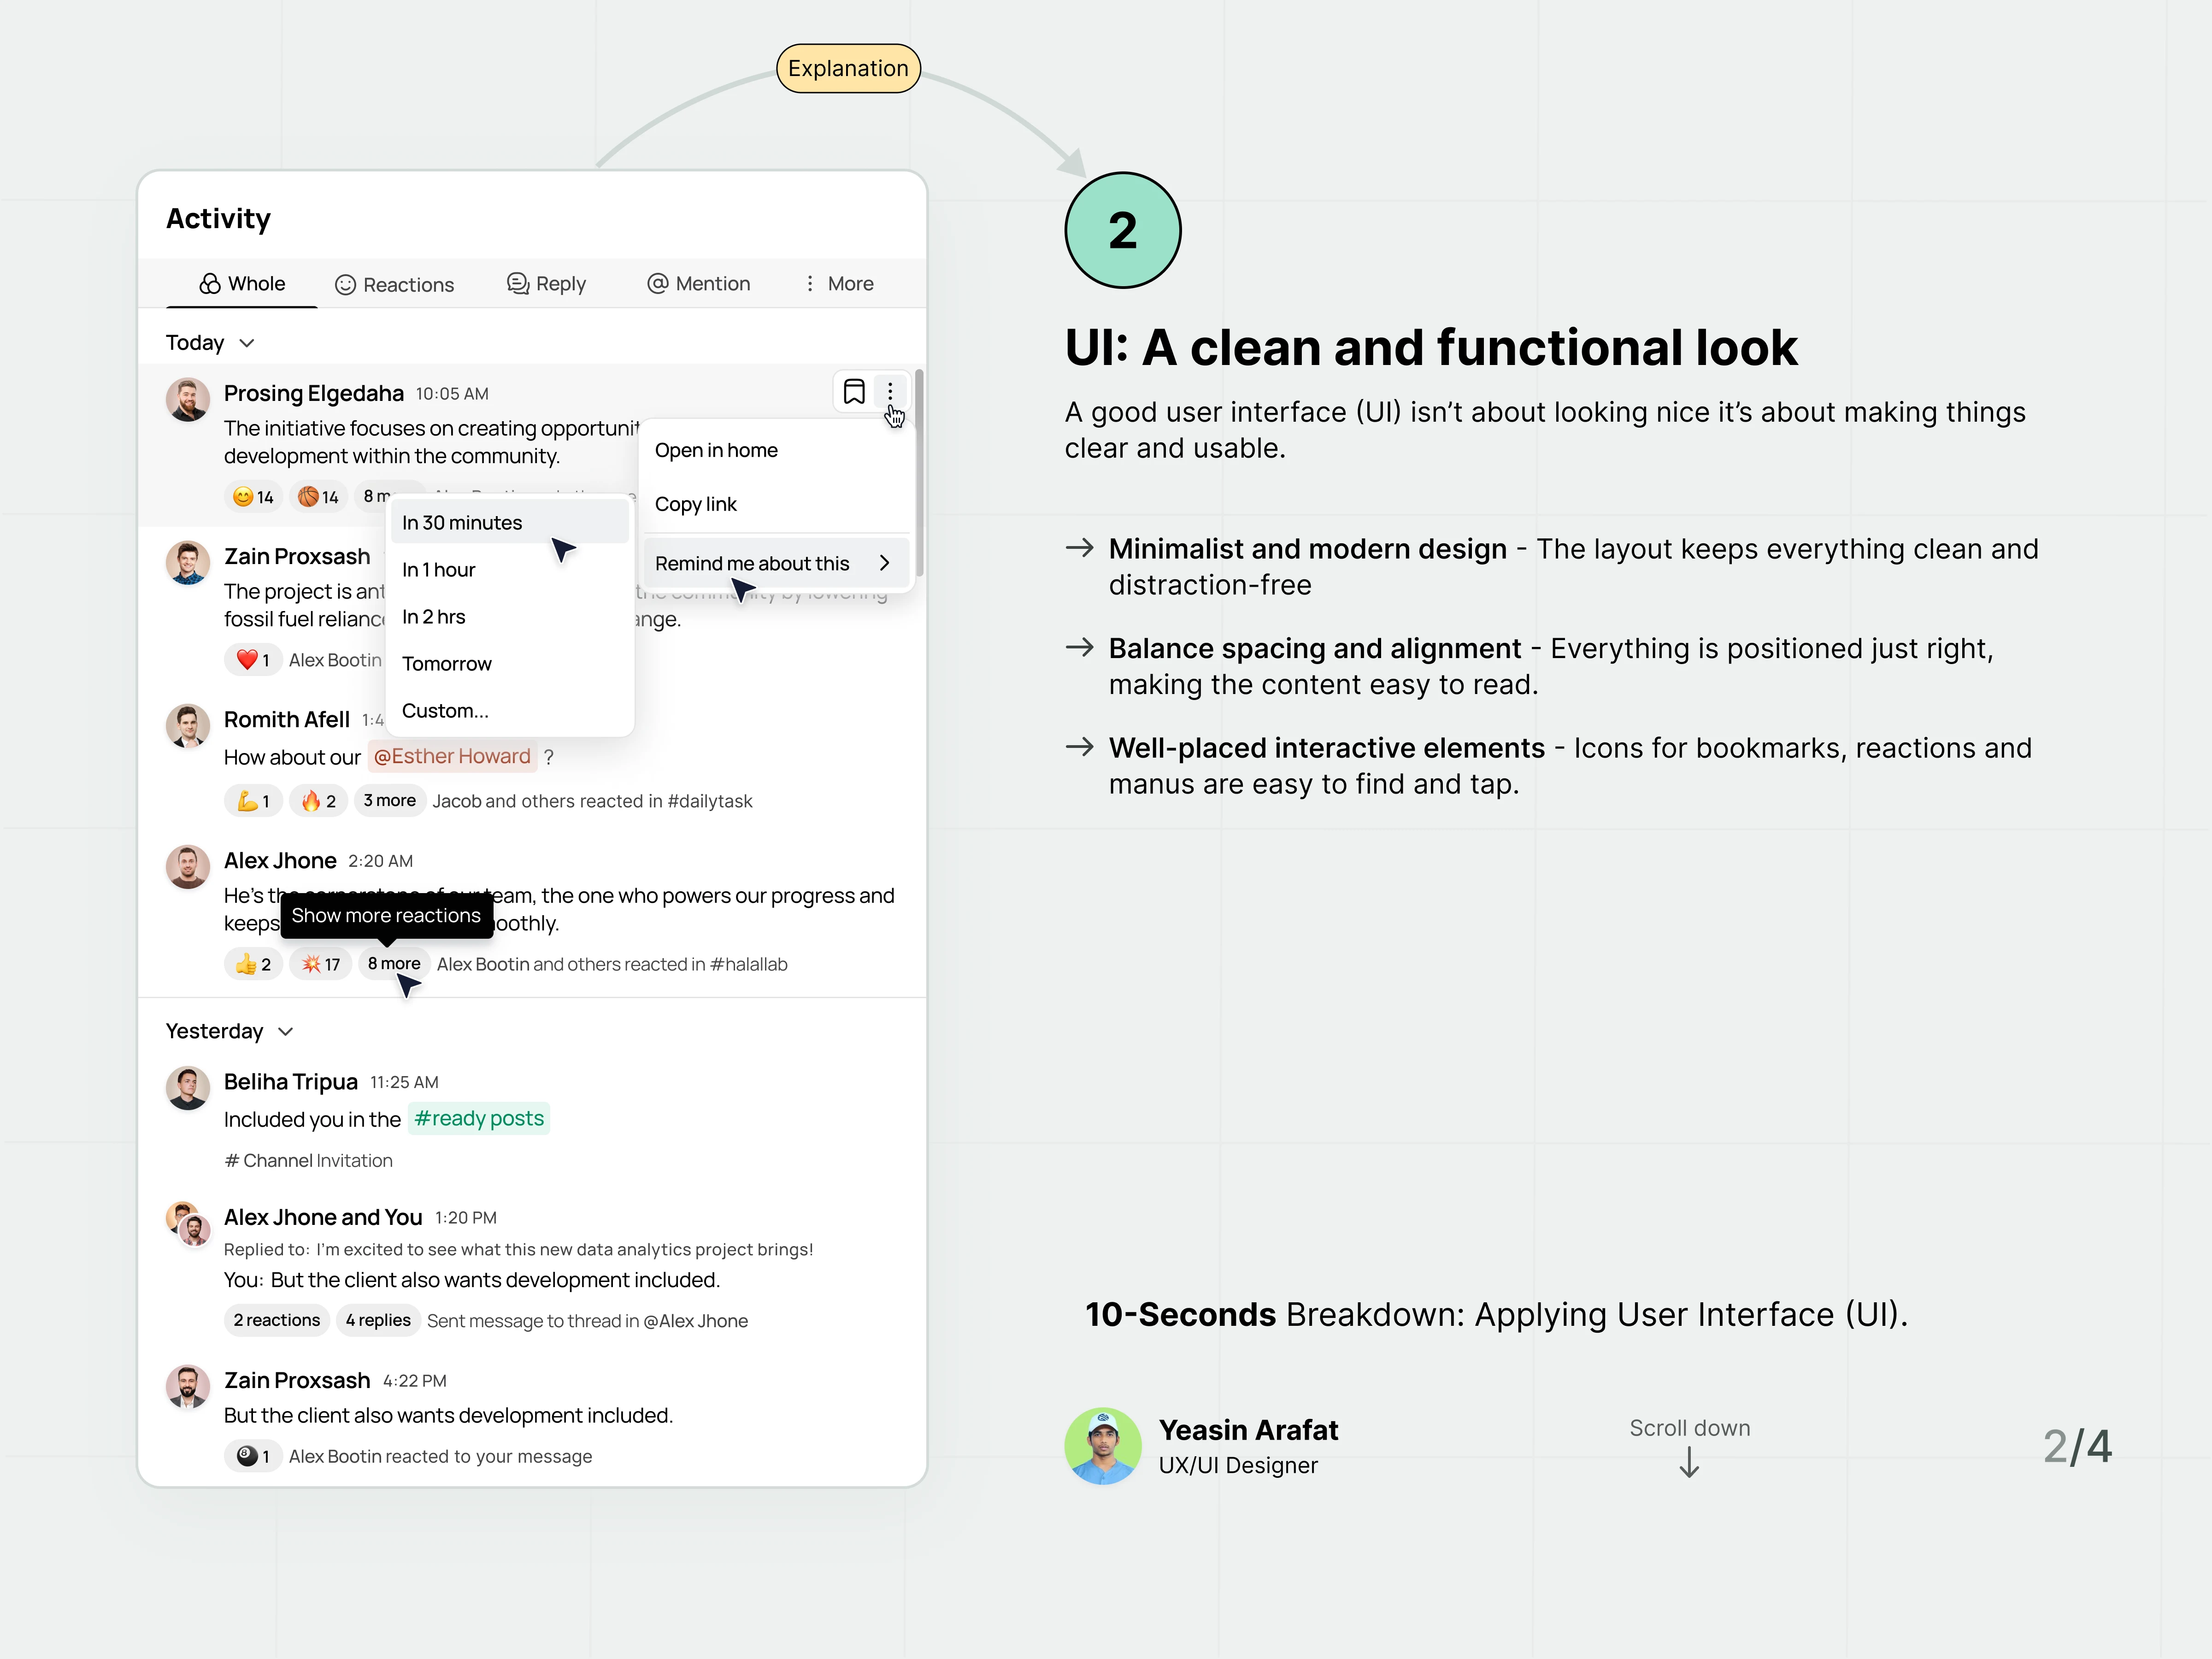Viewport: 2212px width, 1659px height.
Task: Click the Activity panel title
Action: click(218, 218)
